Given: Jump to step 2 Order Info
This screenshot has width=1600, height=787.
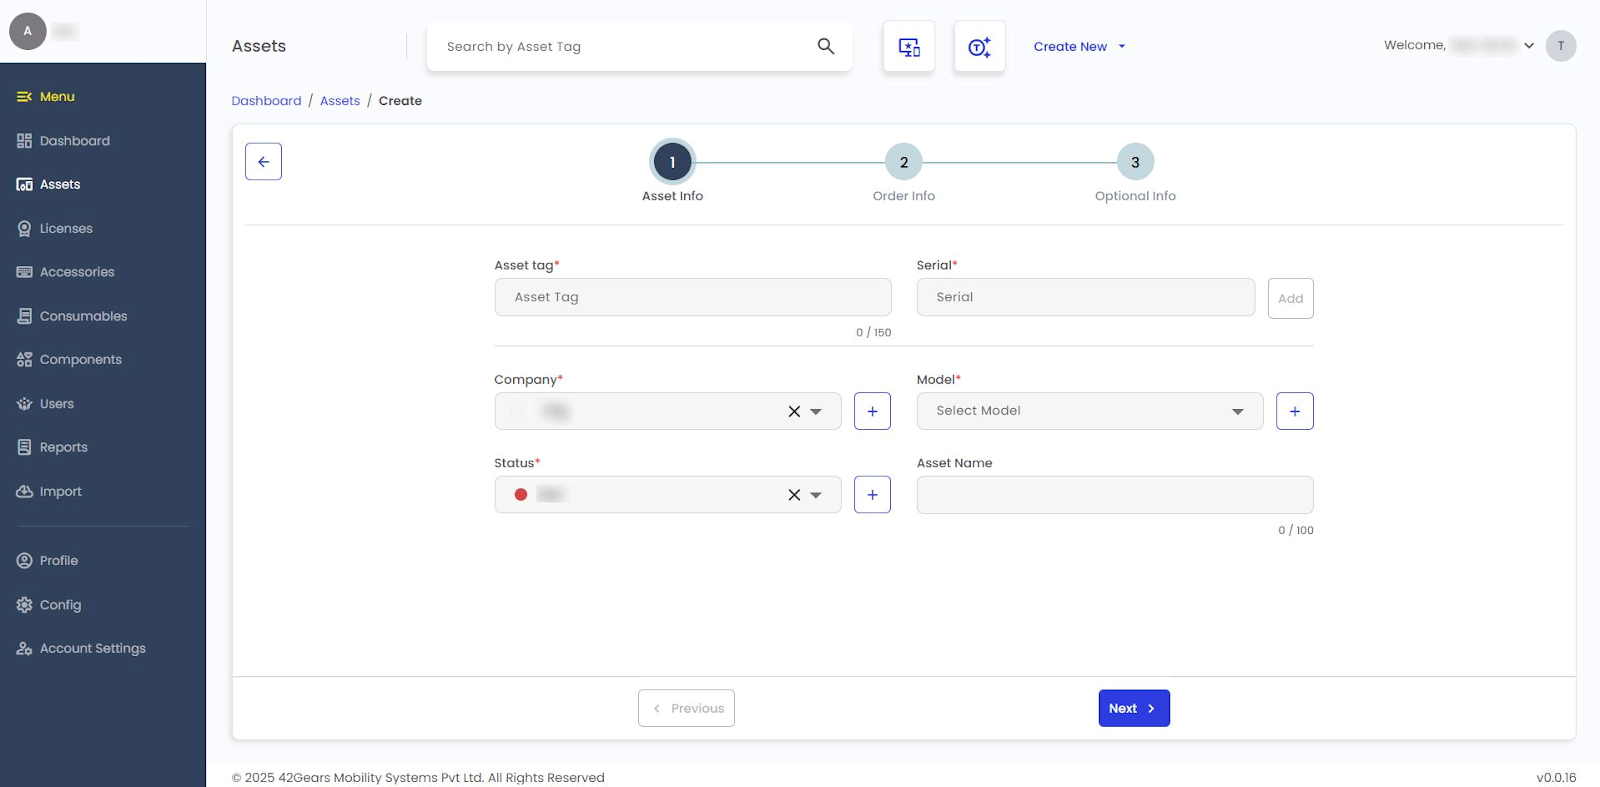Looking at the screenshot, I should pyautogui.click(x=903, y=162).
